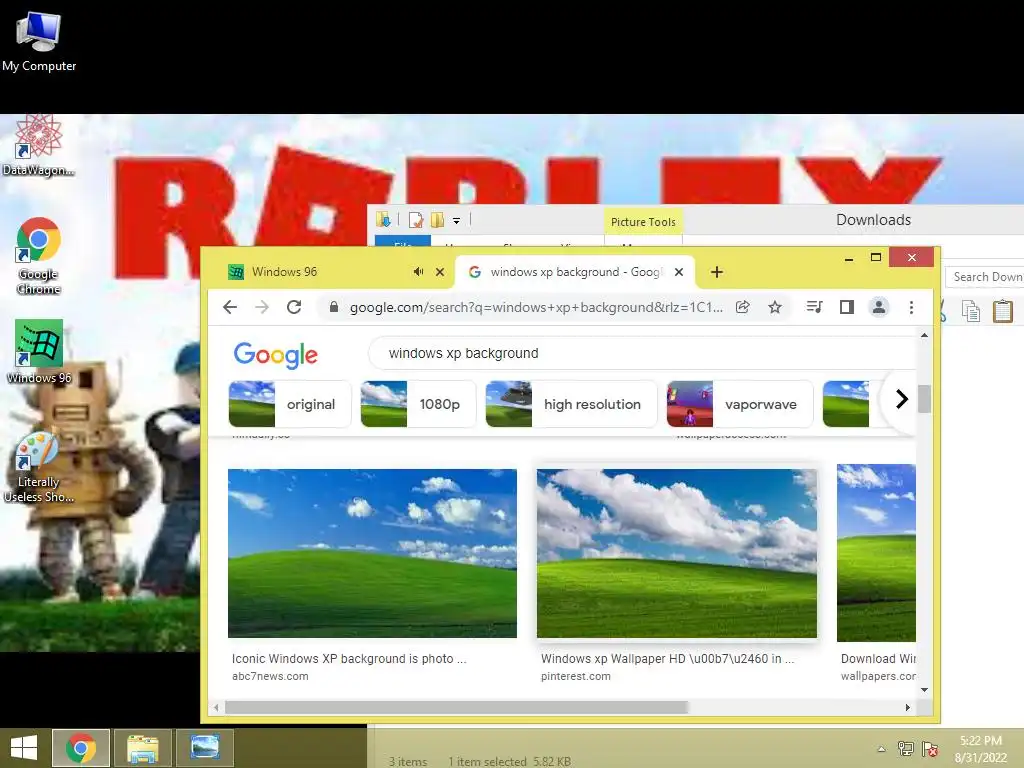
Task: Click the Properties quick access icon in Downloads
Action: (x=415, y=220)
